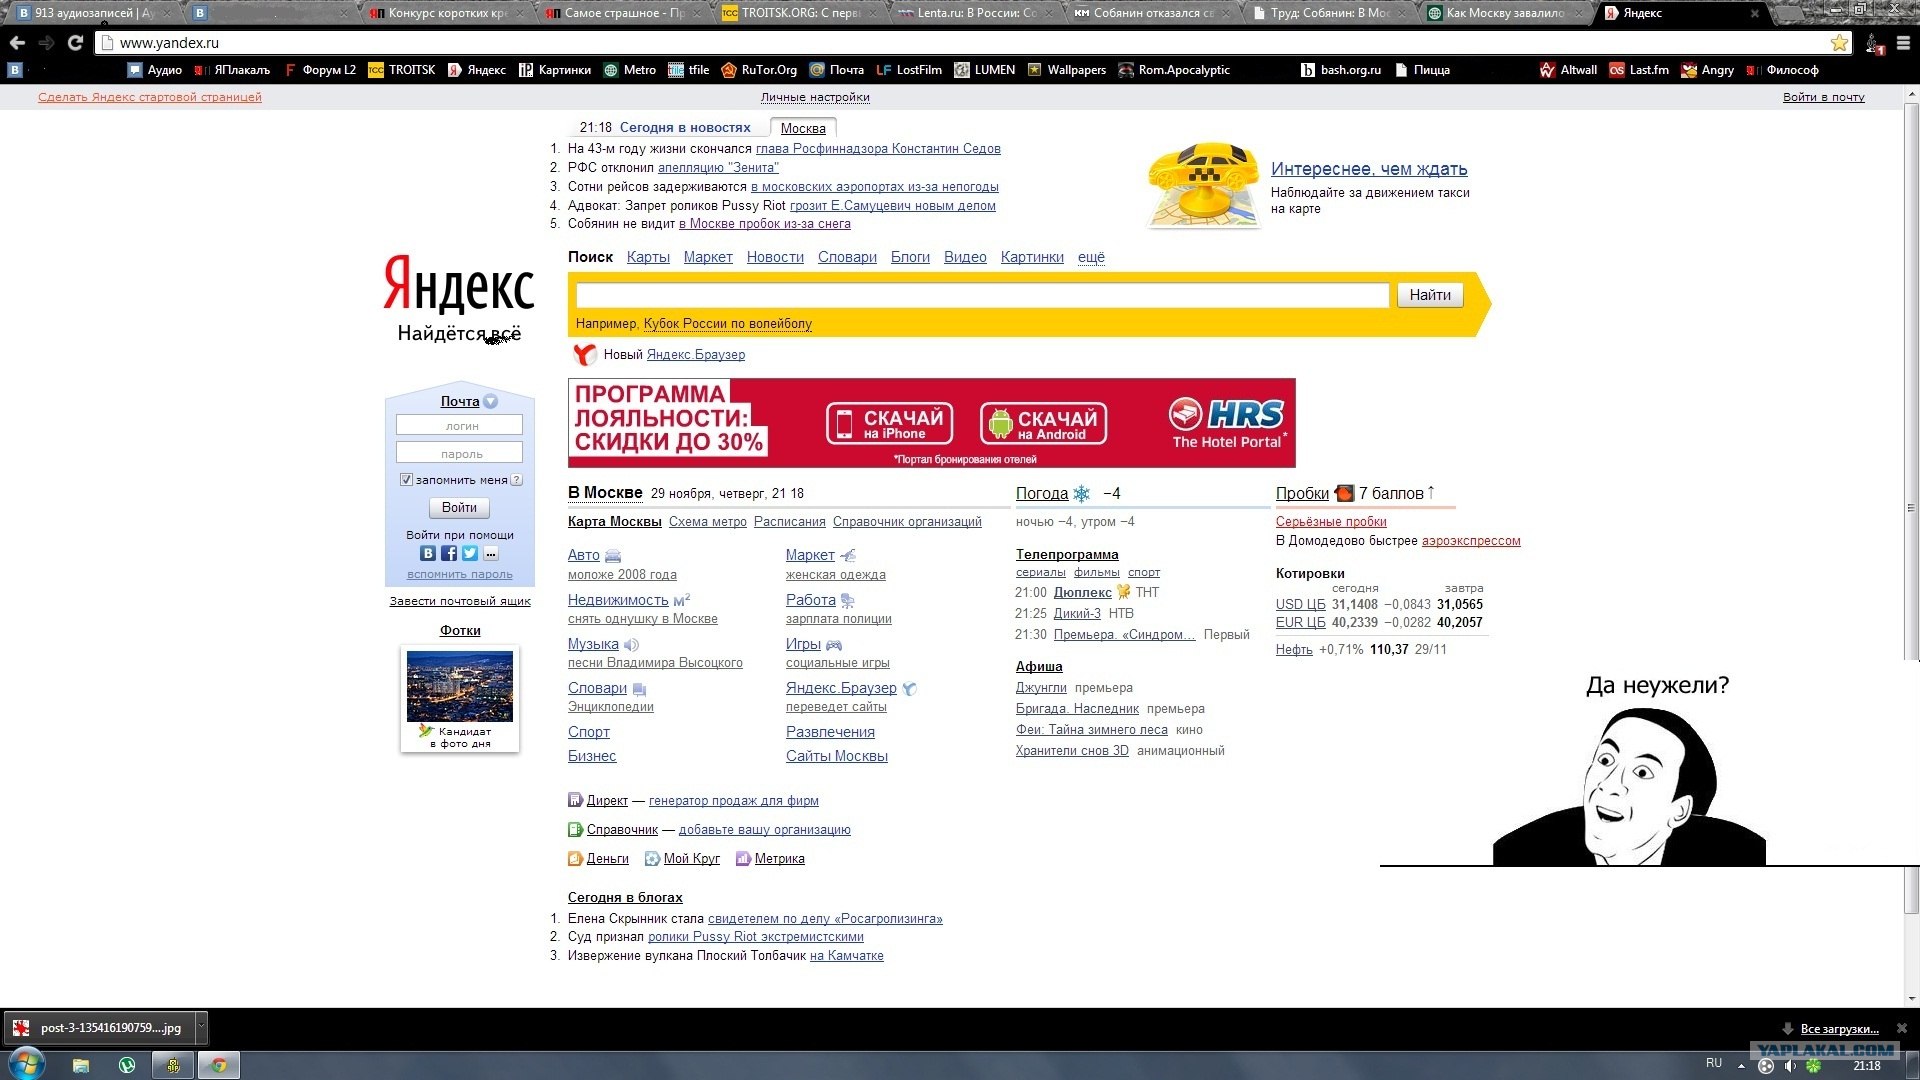
Task: Open the вспомнить пароль link
Action: (460, 574)
